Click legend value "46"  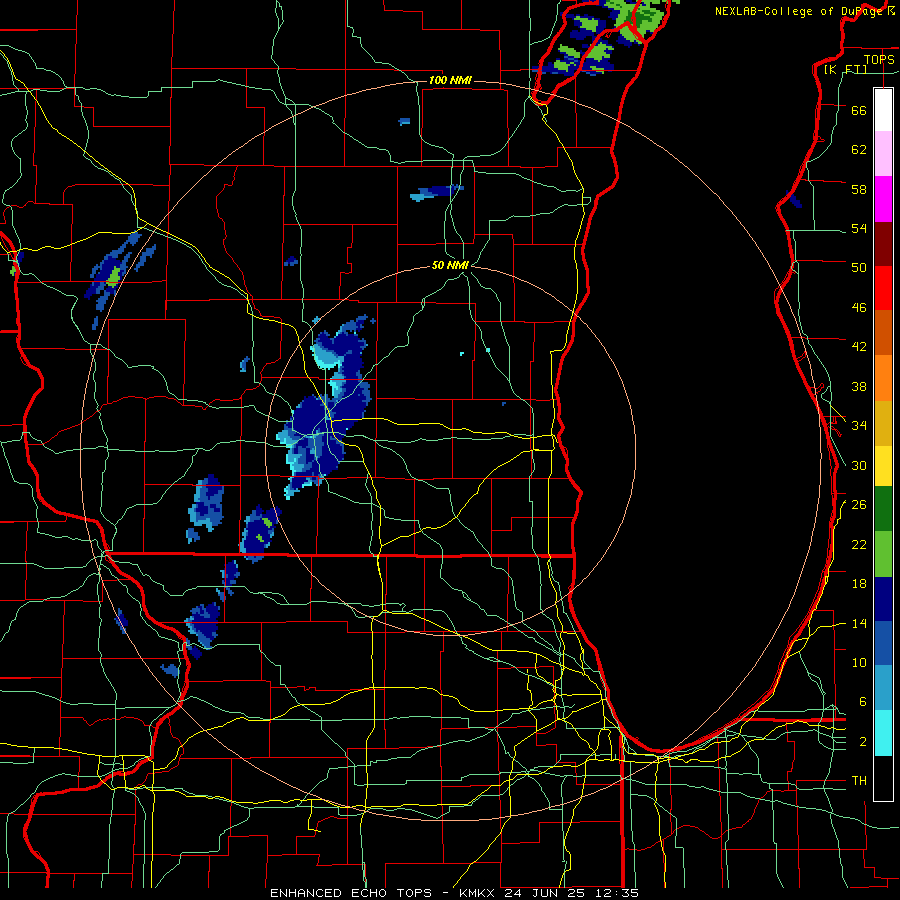tap(859, 308)
